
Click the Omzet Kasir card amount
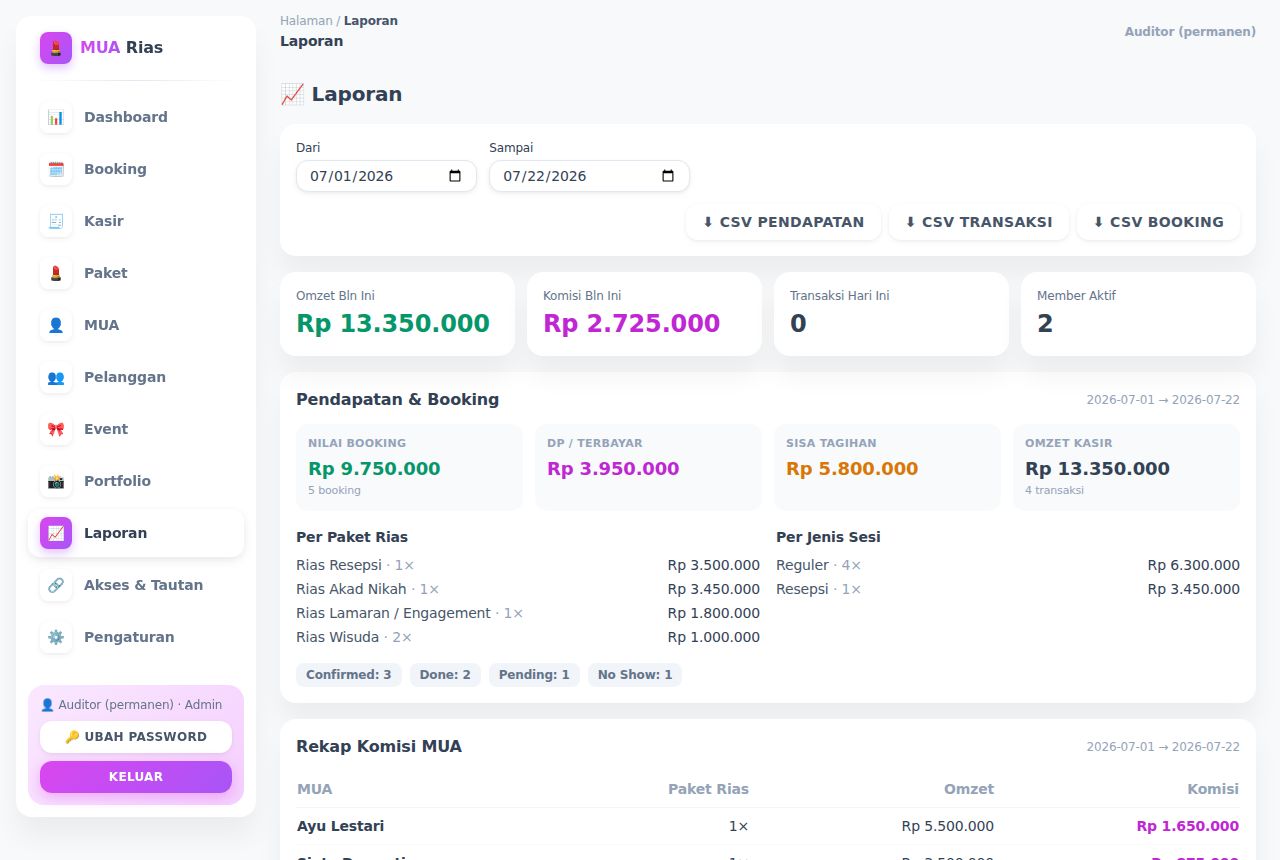pos(1097,469)
